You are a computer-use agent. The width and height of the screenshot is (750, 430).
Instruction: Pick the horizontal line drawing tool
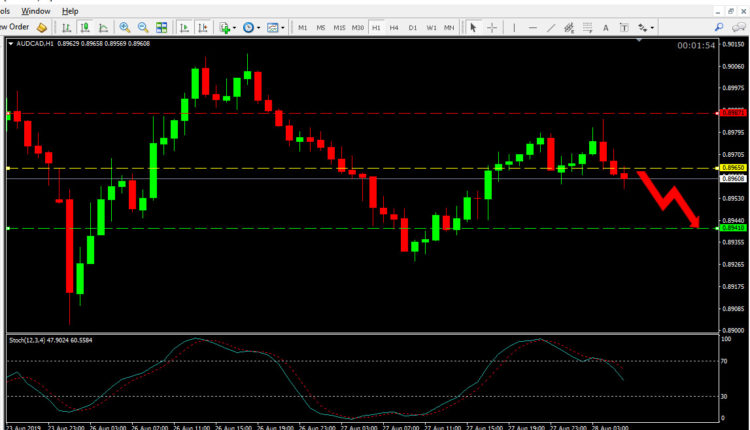pos(532,28)
